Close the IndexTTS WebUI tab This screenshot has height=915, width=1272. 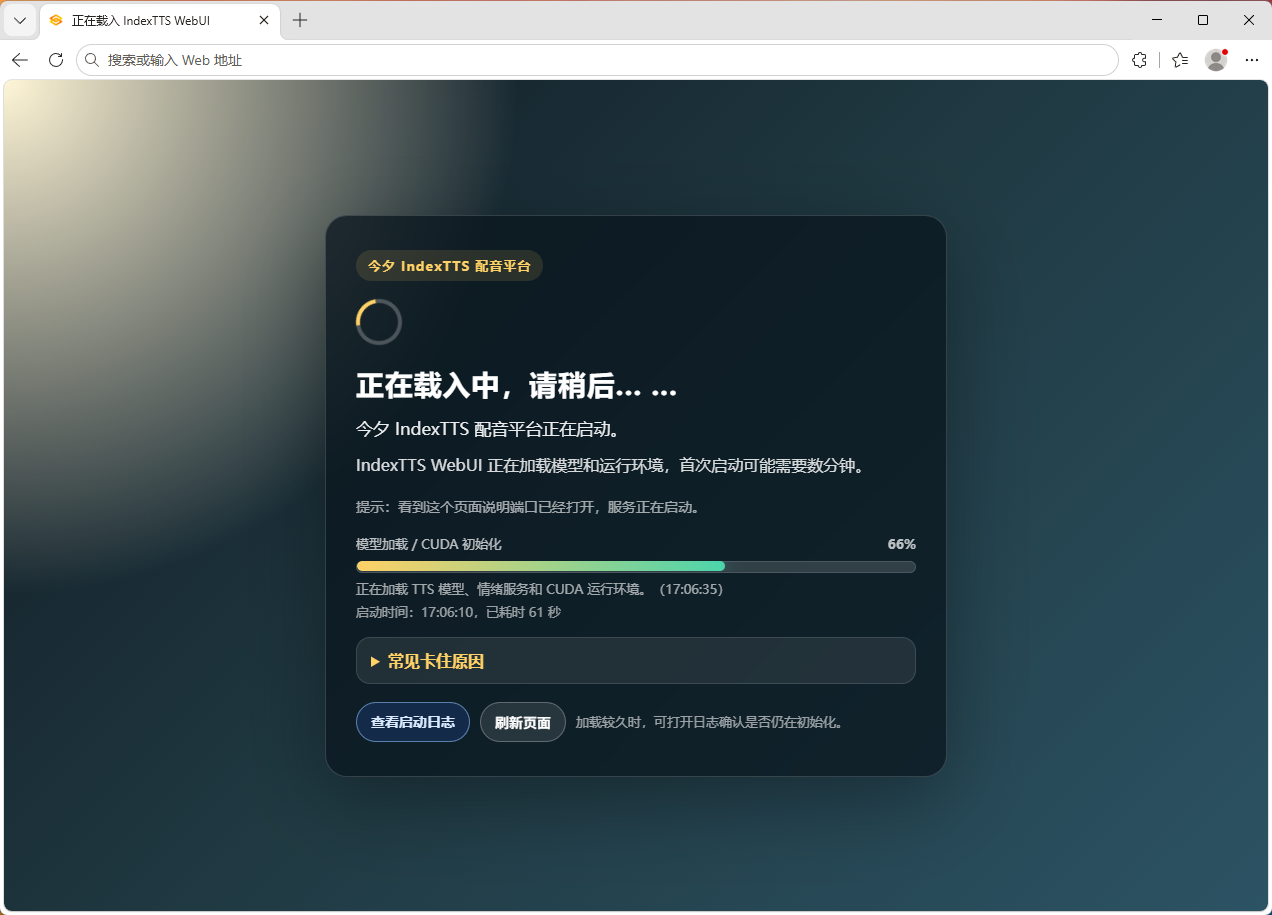click(264, 20)
